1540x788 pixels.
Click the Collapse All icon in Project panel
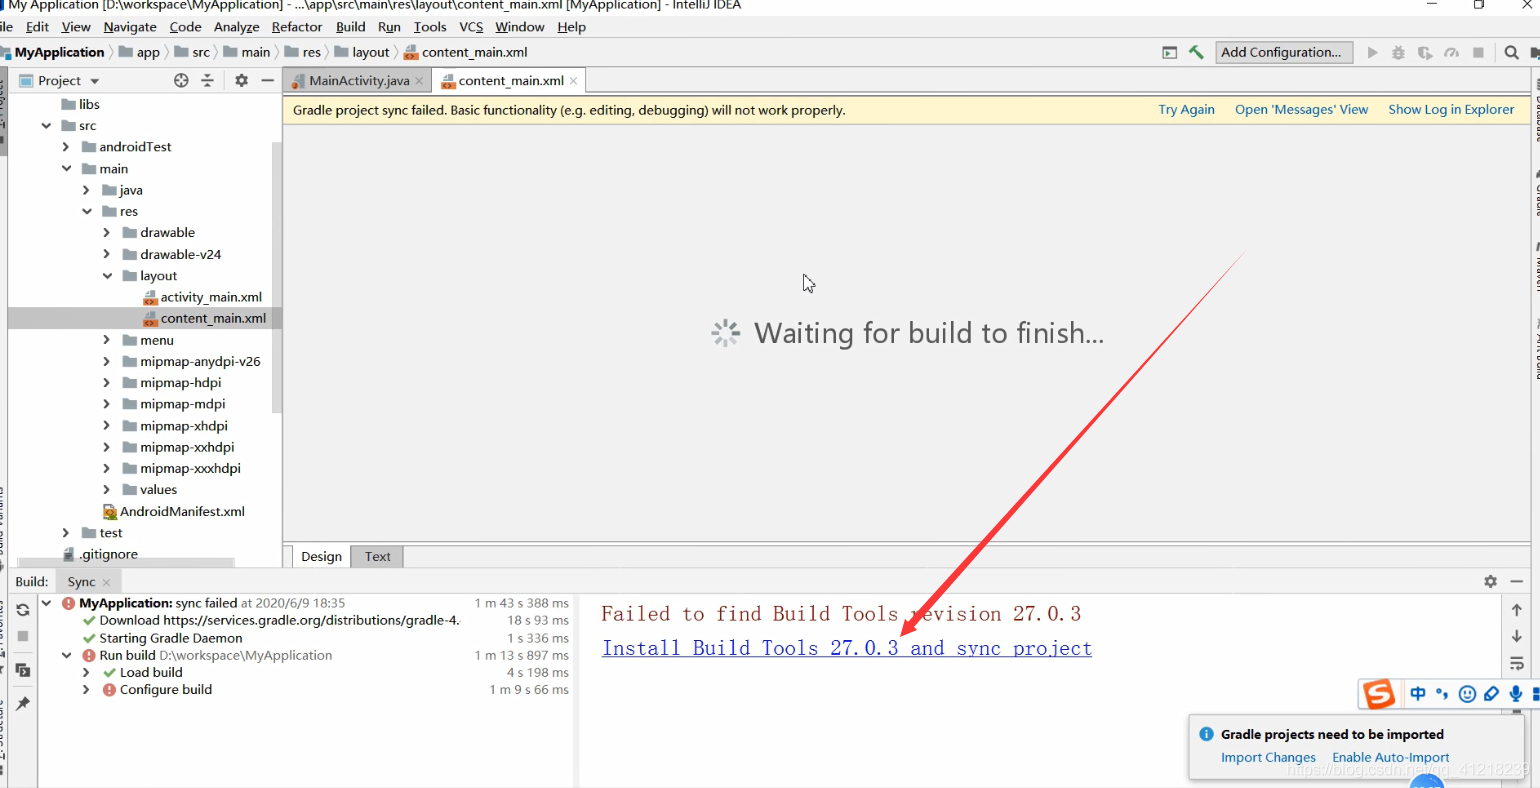pos(207,80)
